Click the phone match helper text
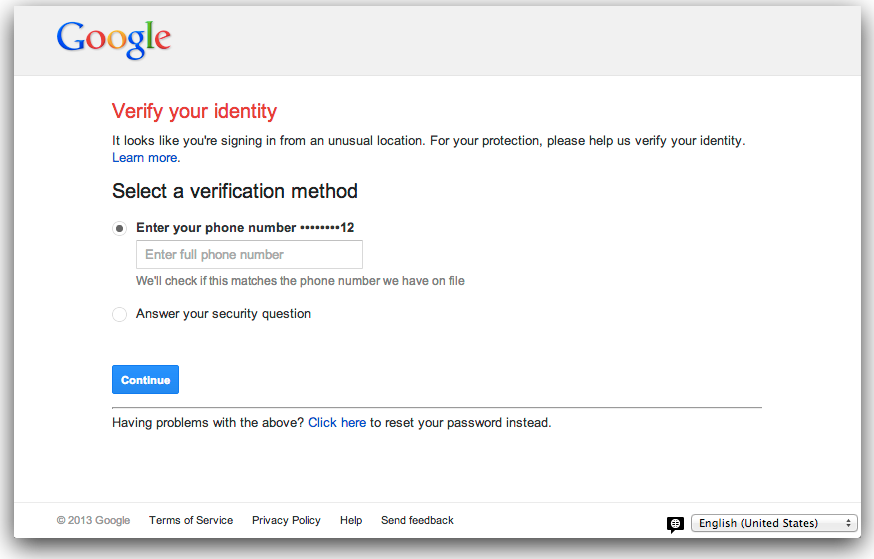The width and height of the screenshot is (874, 559). pyautogui.click(x=300, y=281)
